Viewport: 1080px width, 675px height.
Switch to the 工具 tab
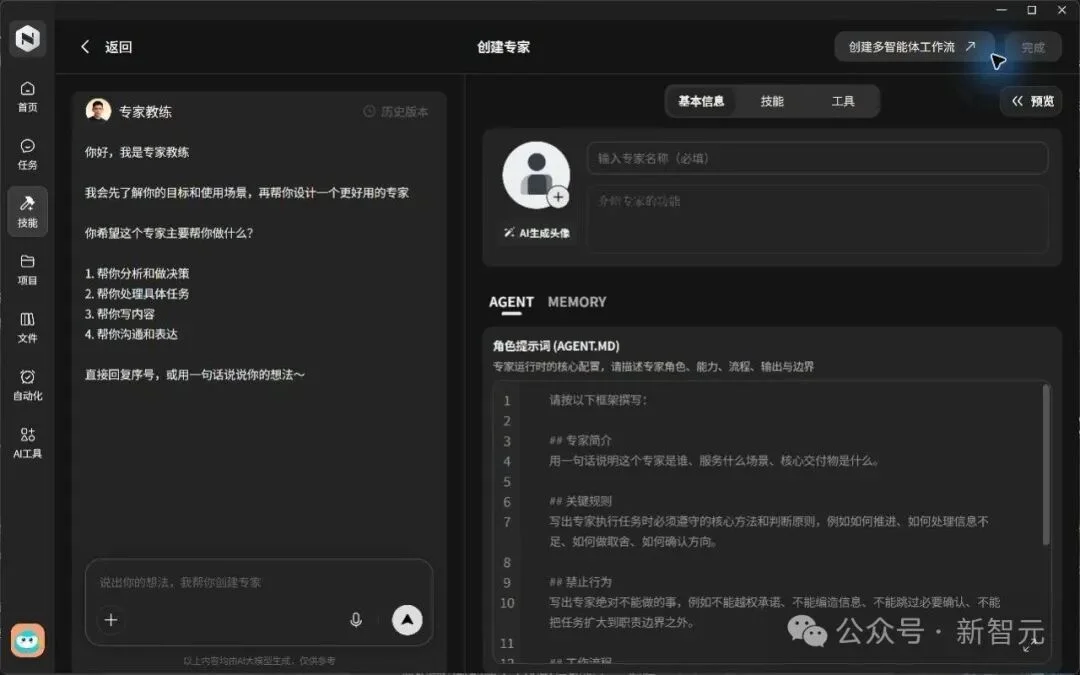pyautogui.click(x=843, y=101)
